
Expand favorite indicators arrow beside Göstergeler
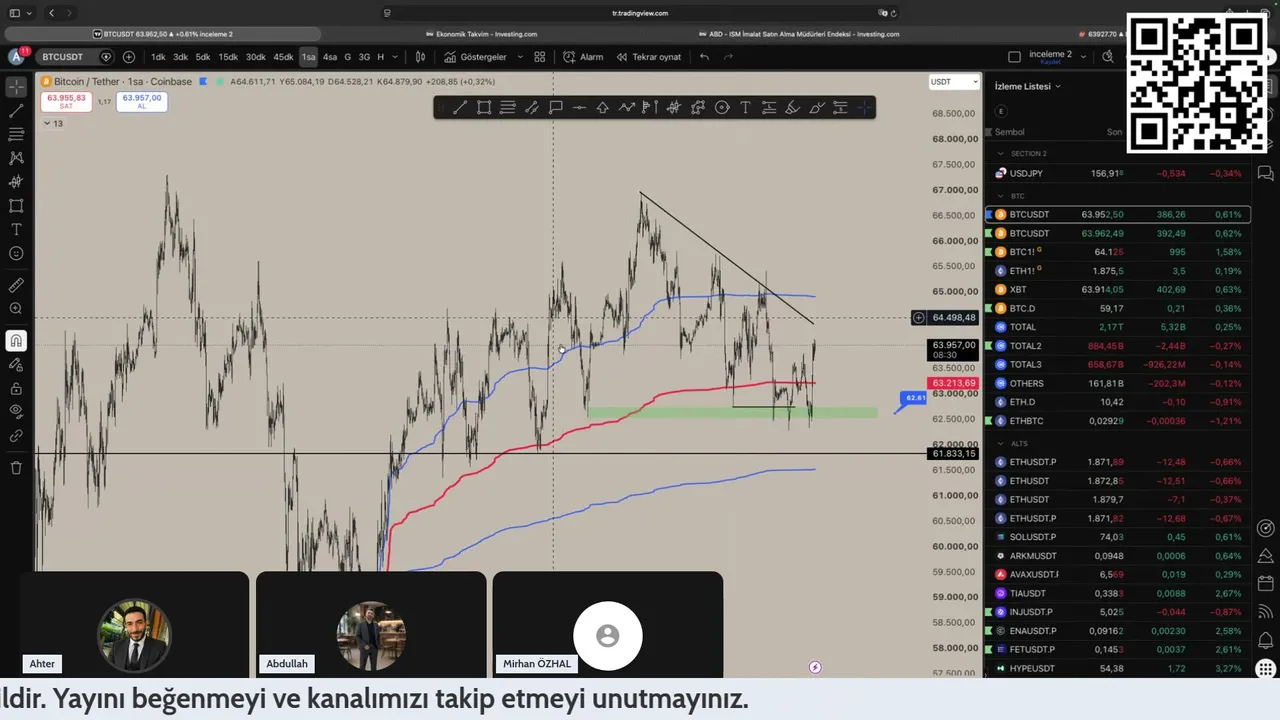point(520,57)
